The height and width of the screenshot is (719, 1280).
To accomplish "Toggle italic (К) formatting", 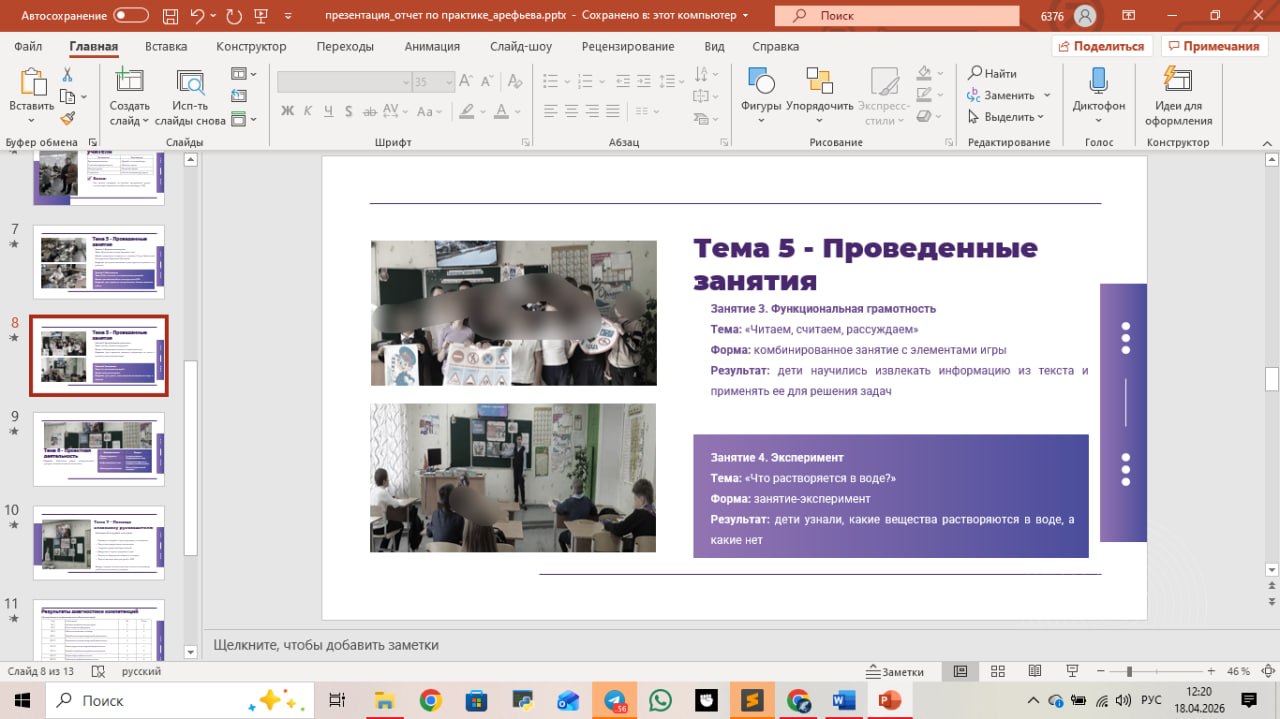I will coord(309,111).
